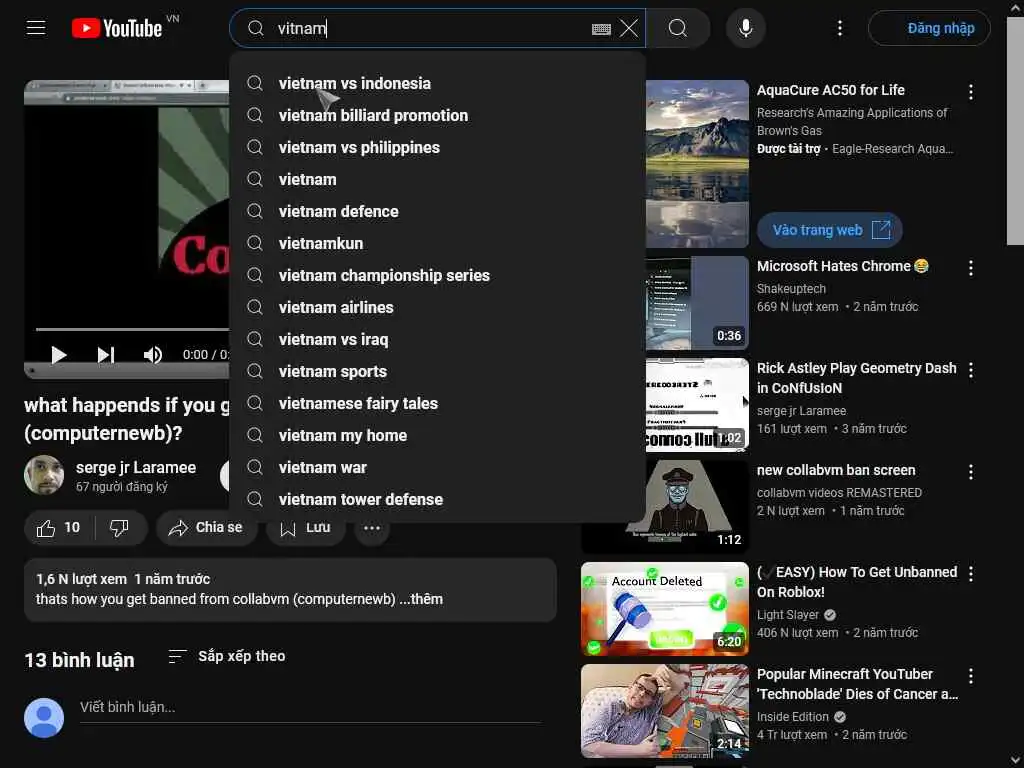
Task: Open settings three-dot menu in header
Action: click(x=840, y=28)
